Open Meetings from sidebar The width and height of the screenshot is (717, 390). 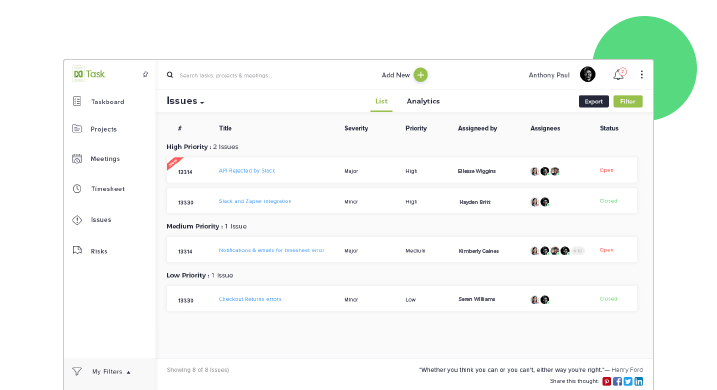click(105, 159)
